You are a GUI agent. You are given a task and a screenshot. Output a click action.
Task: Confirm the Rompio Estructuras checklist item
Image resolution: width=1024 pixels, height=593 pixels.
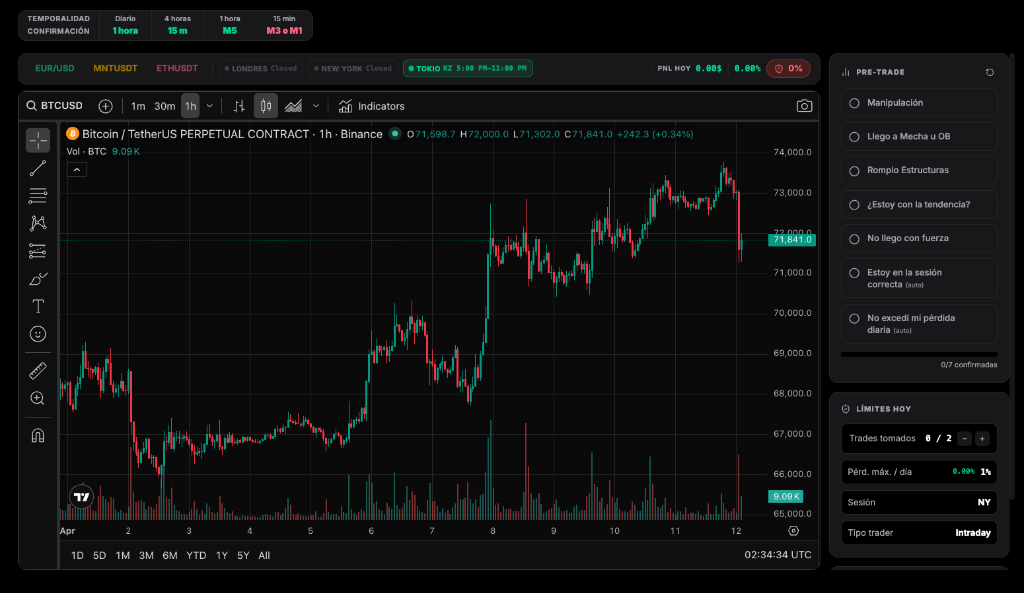coord(854,170)
